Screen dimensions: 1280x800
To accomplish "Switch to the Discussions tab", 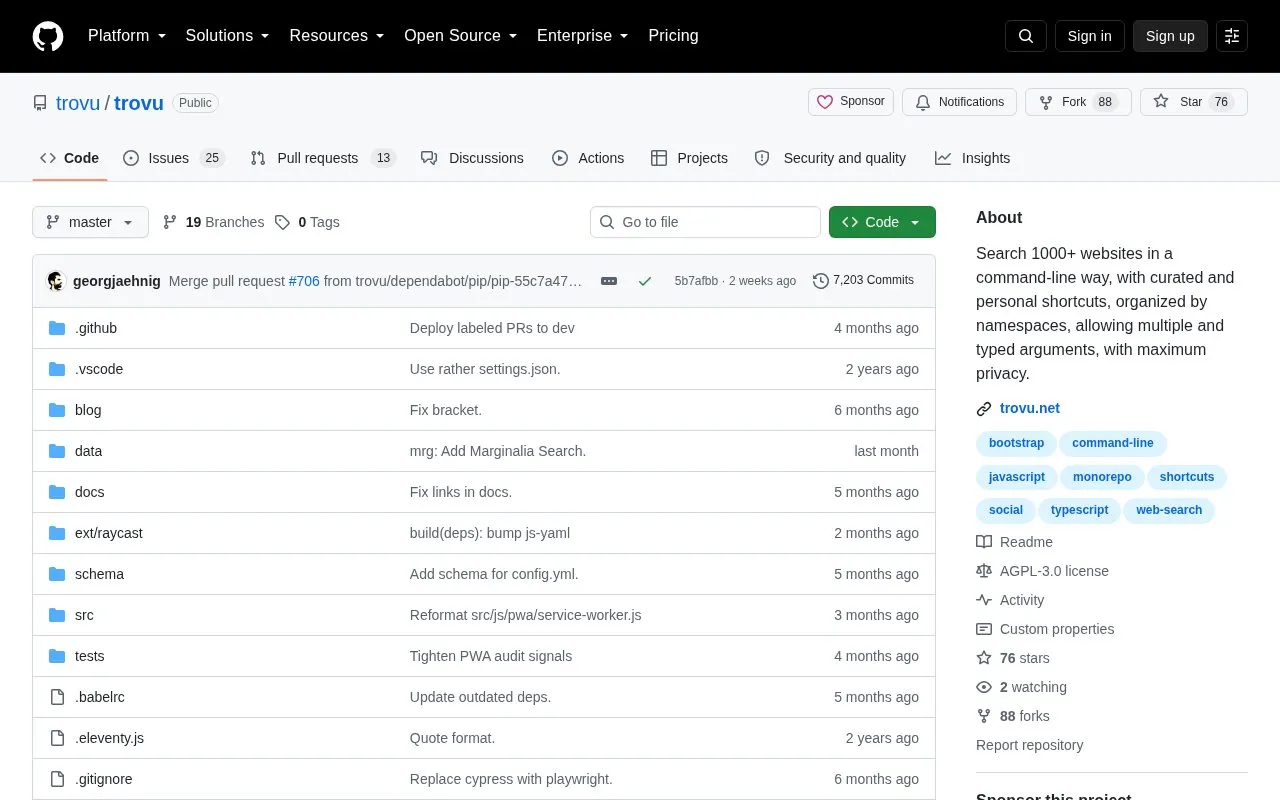I will tap(472, 158).
